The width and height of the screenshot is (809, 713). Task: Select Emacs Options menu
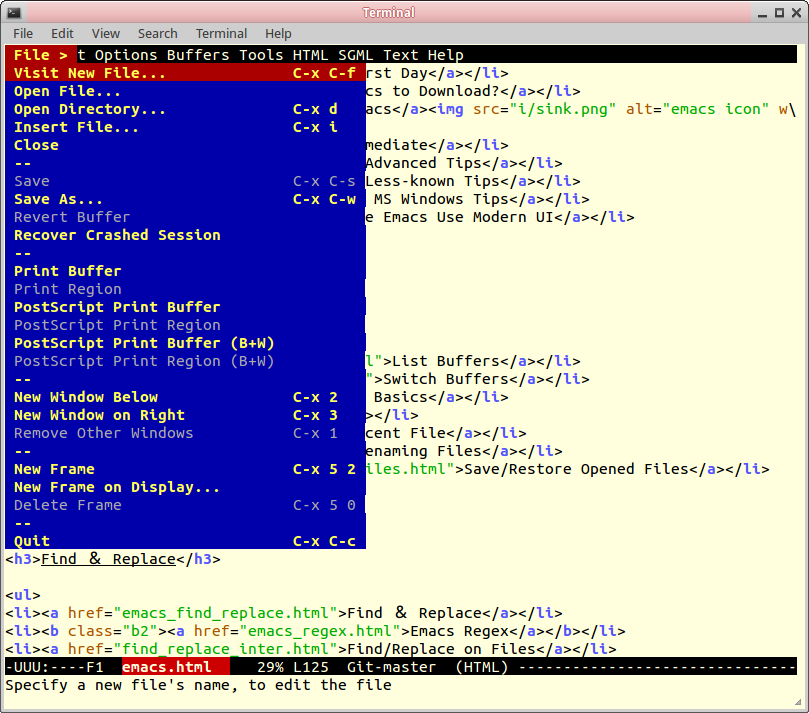pyautogui.click(x=126, y=55)
